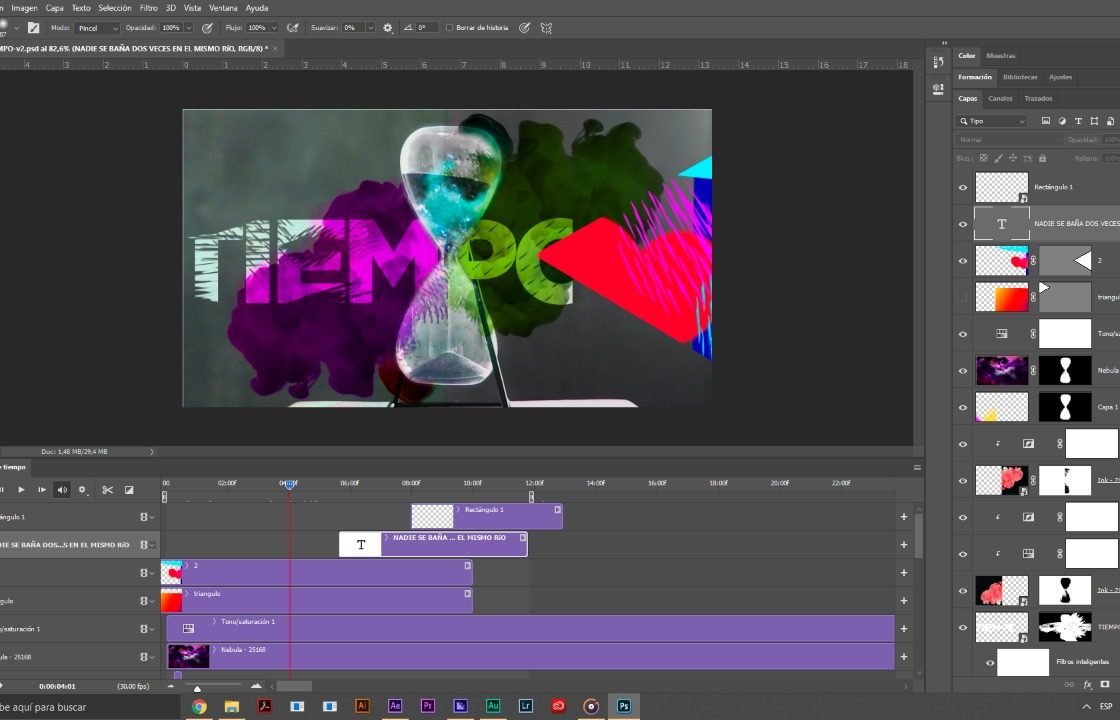Switch to the Bibliotecas tab

point(1020,77)
